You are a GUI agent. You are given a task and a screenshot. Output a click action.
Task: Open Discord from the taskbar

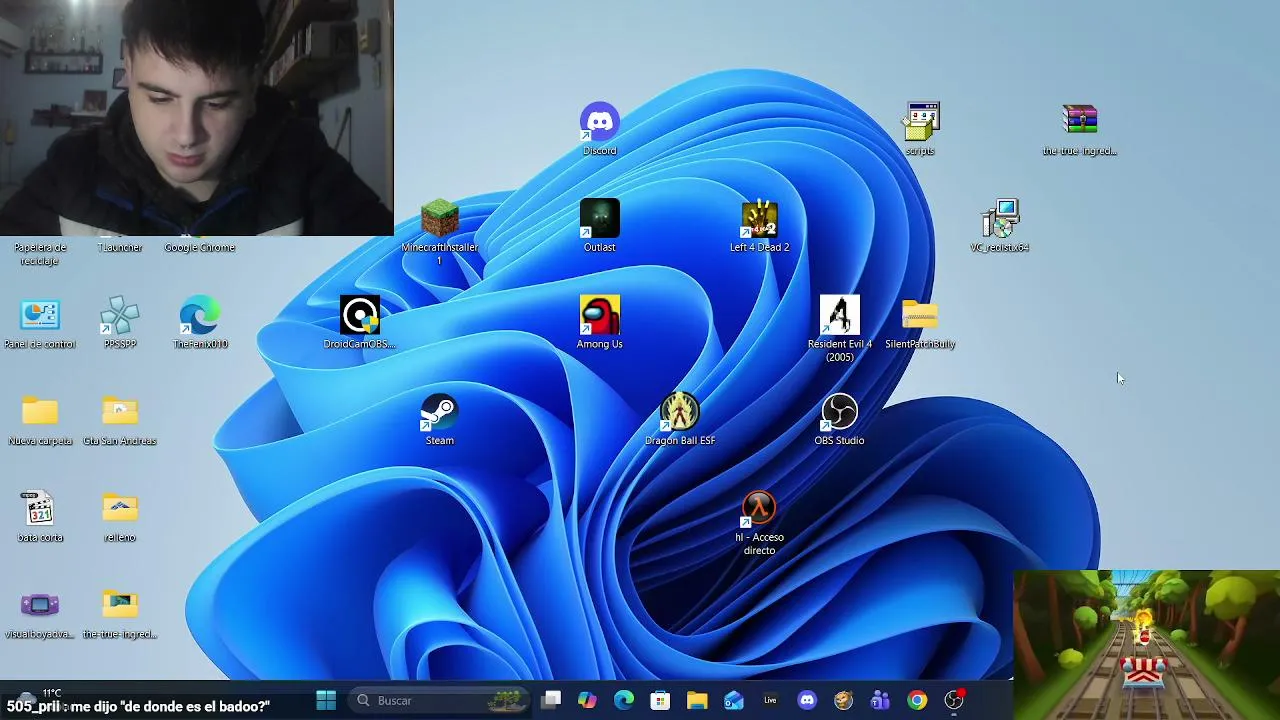pyautogui.click(x=807, y=700)
